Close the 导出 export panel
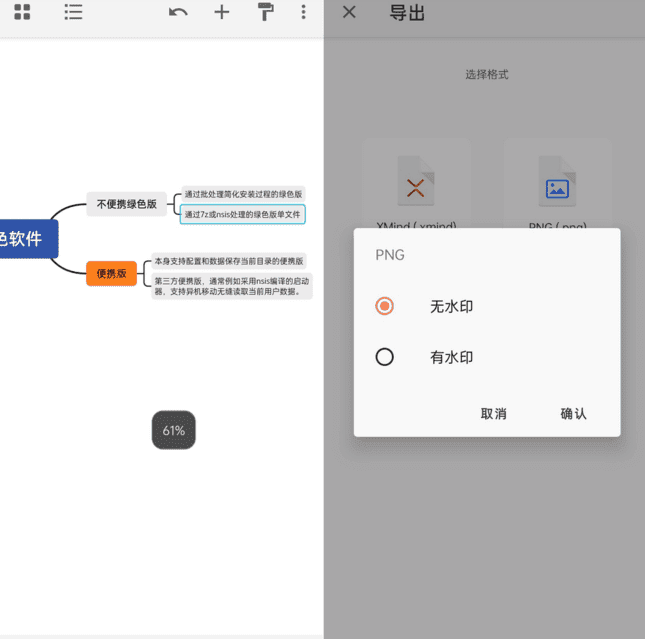Image resolution: width=645 pixels, height=639 pixels. point(349,12)
